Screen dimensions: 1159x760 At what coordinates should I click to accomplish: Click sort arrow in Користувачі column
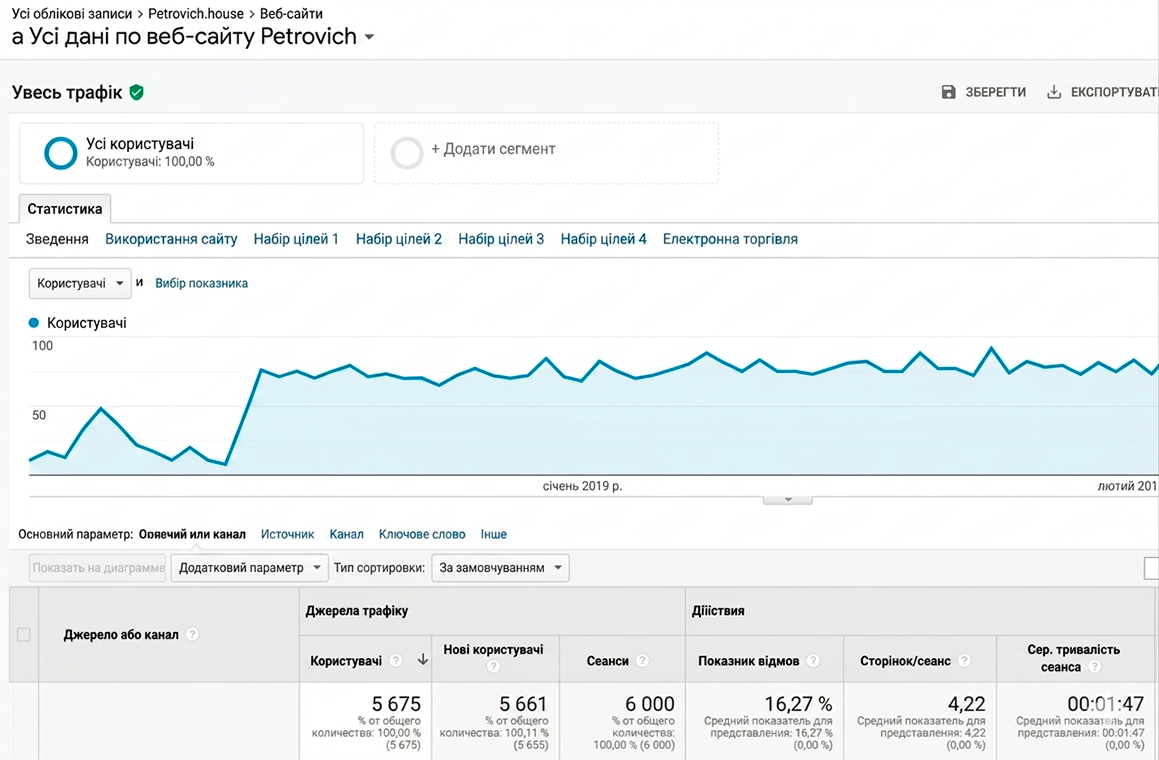tap(423, 659)
